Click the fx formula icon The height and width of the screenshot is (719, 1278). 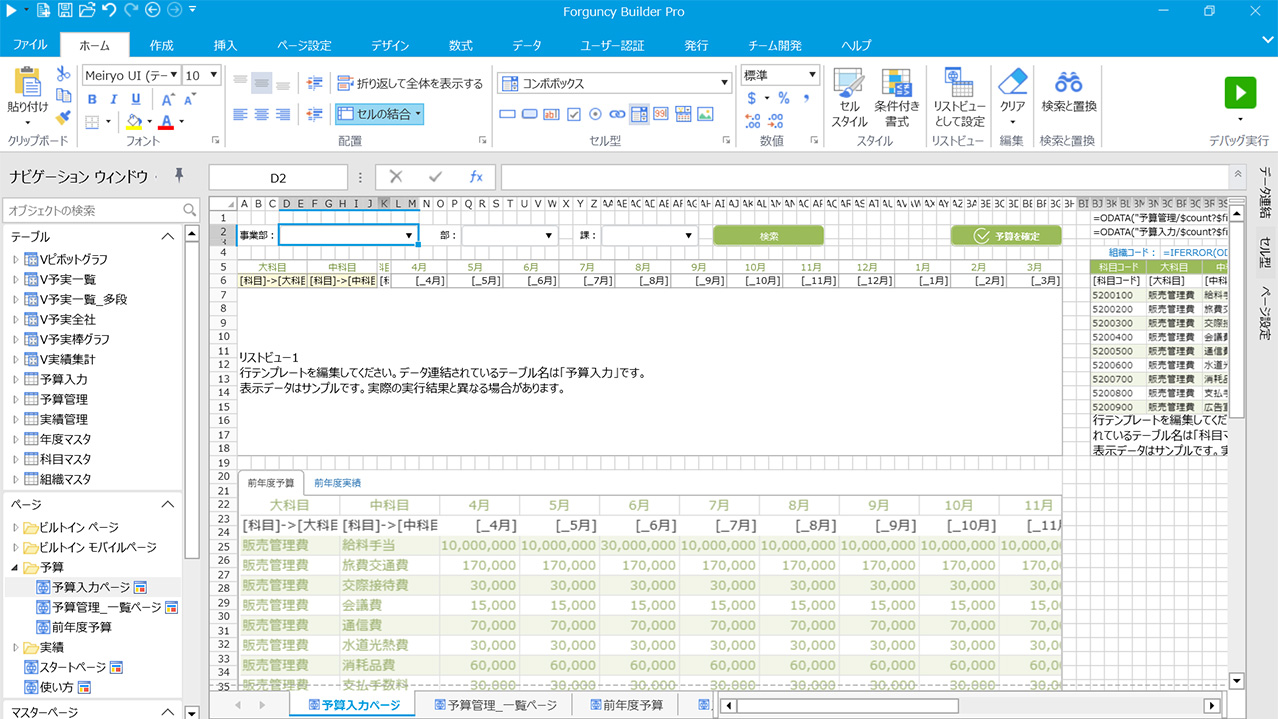pos(476,177)
